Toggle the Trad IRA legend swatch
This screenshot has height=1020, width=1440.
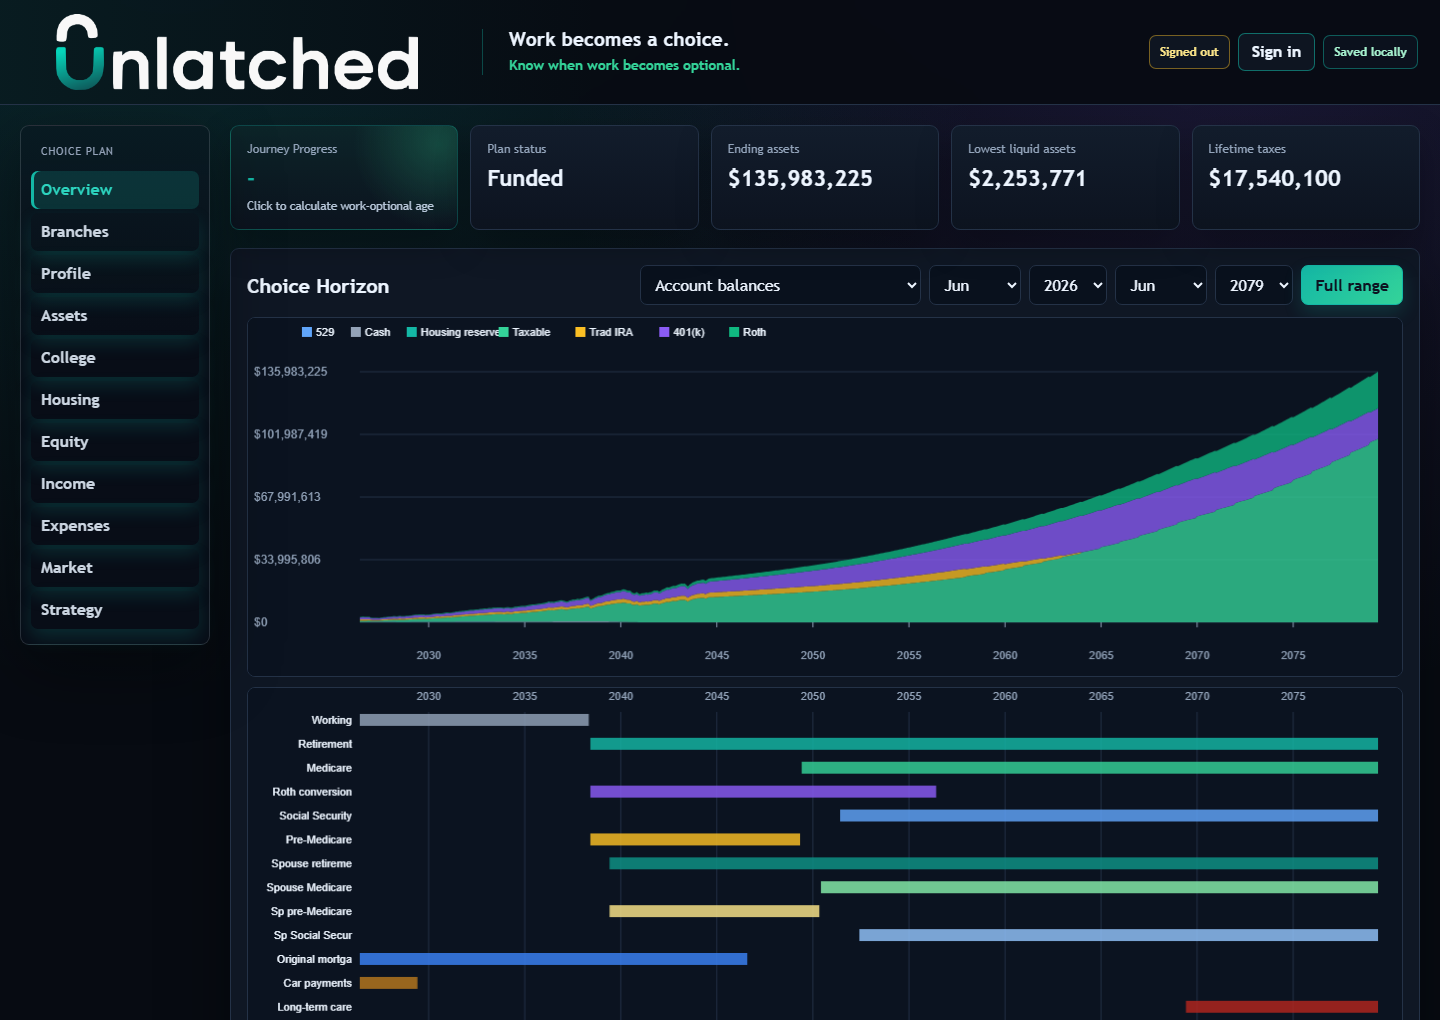580,332
